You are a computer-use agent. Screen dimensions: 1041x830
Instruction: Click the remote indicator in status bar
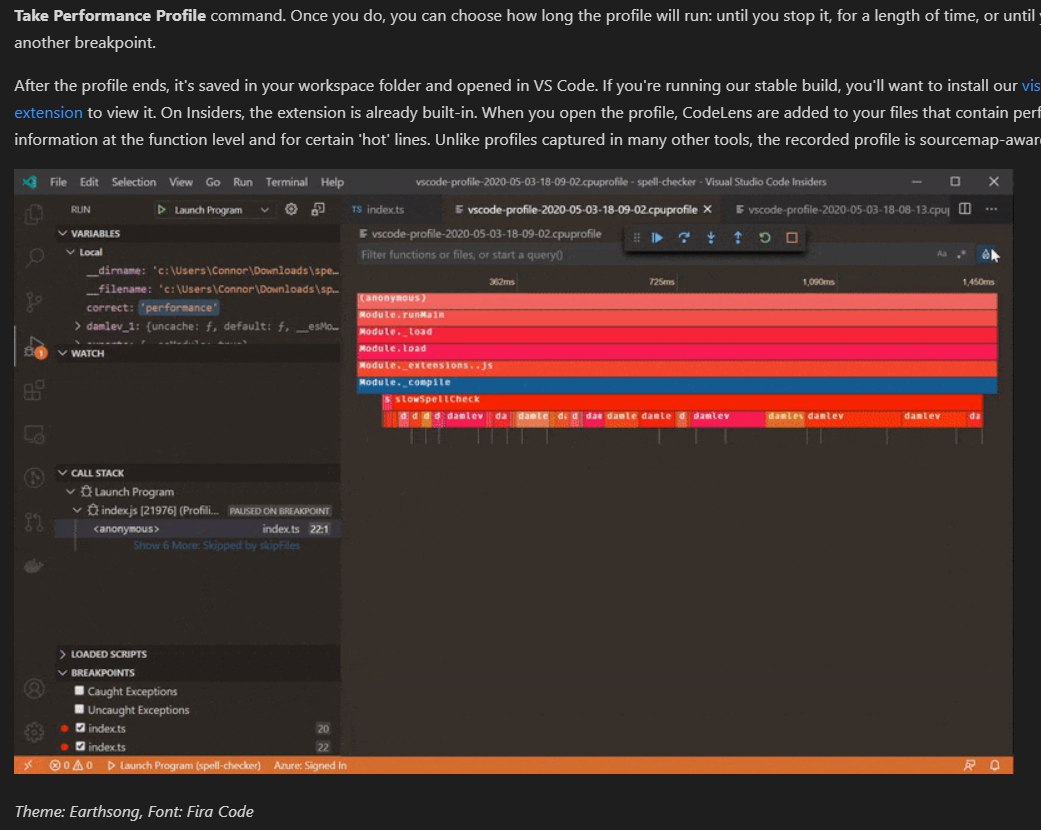pyautogui.click(x=28, y=765)
